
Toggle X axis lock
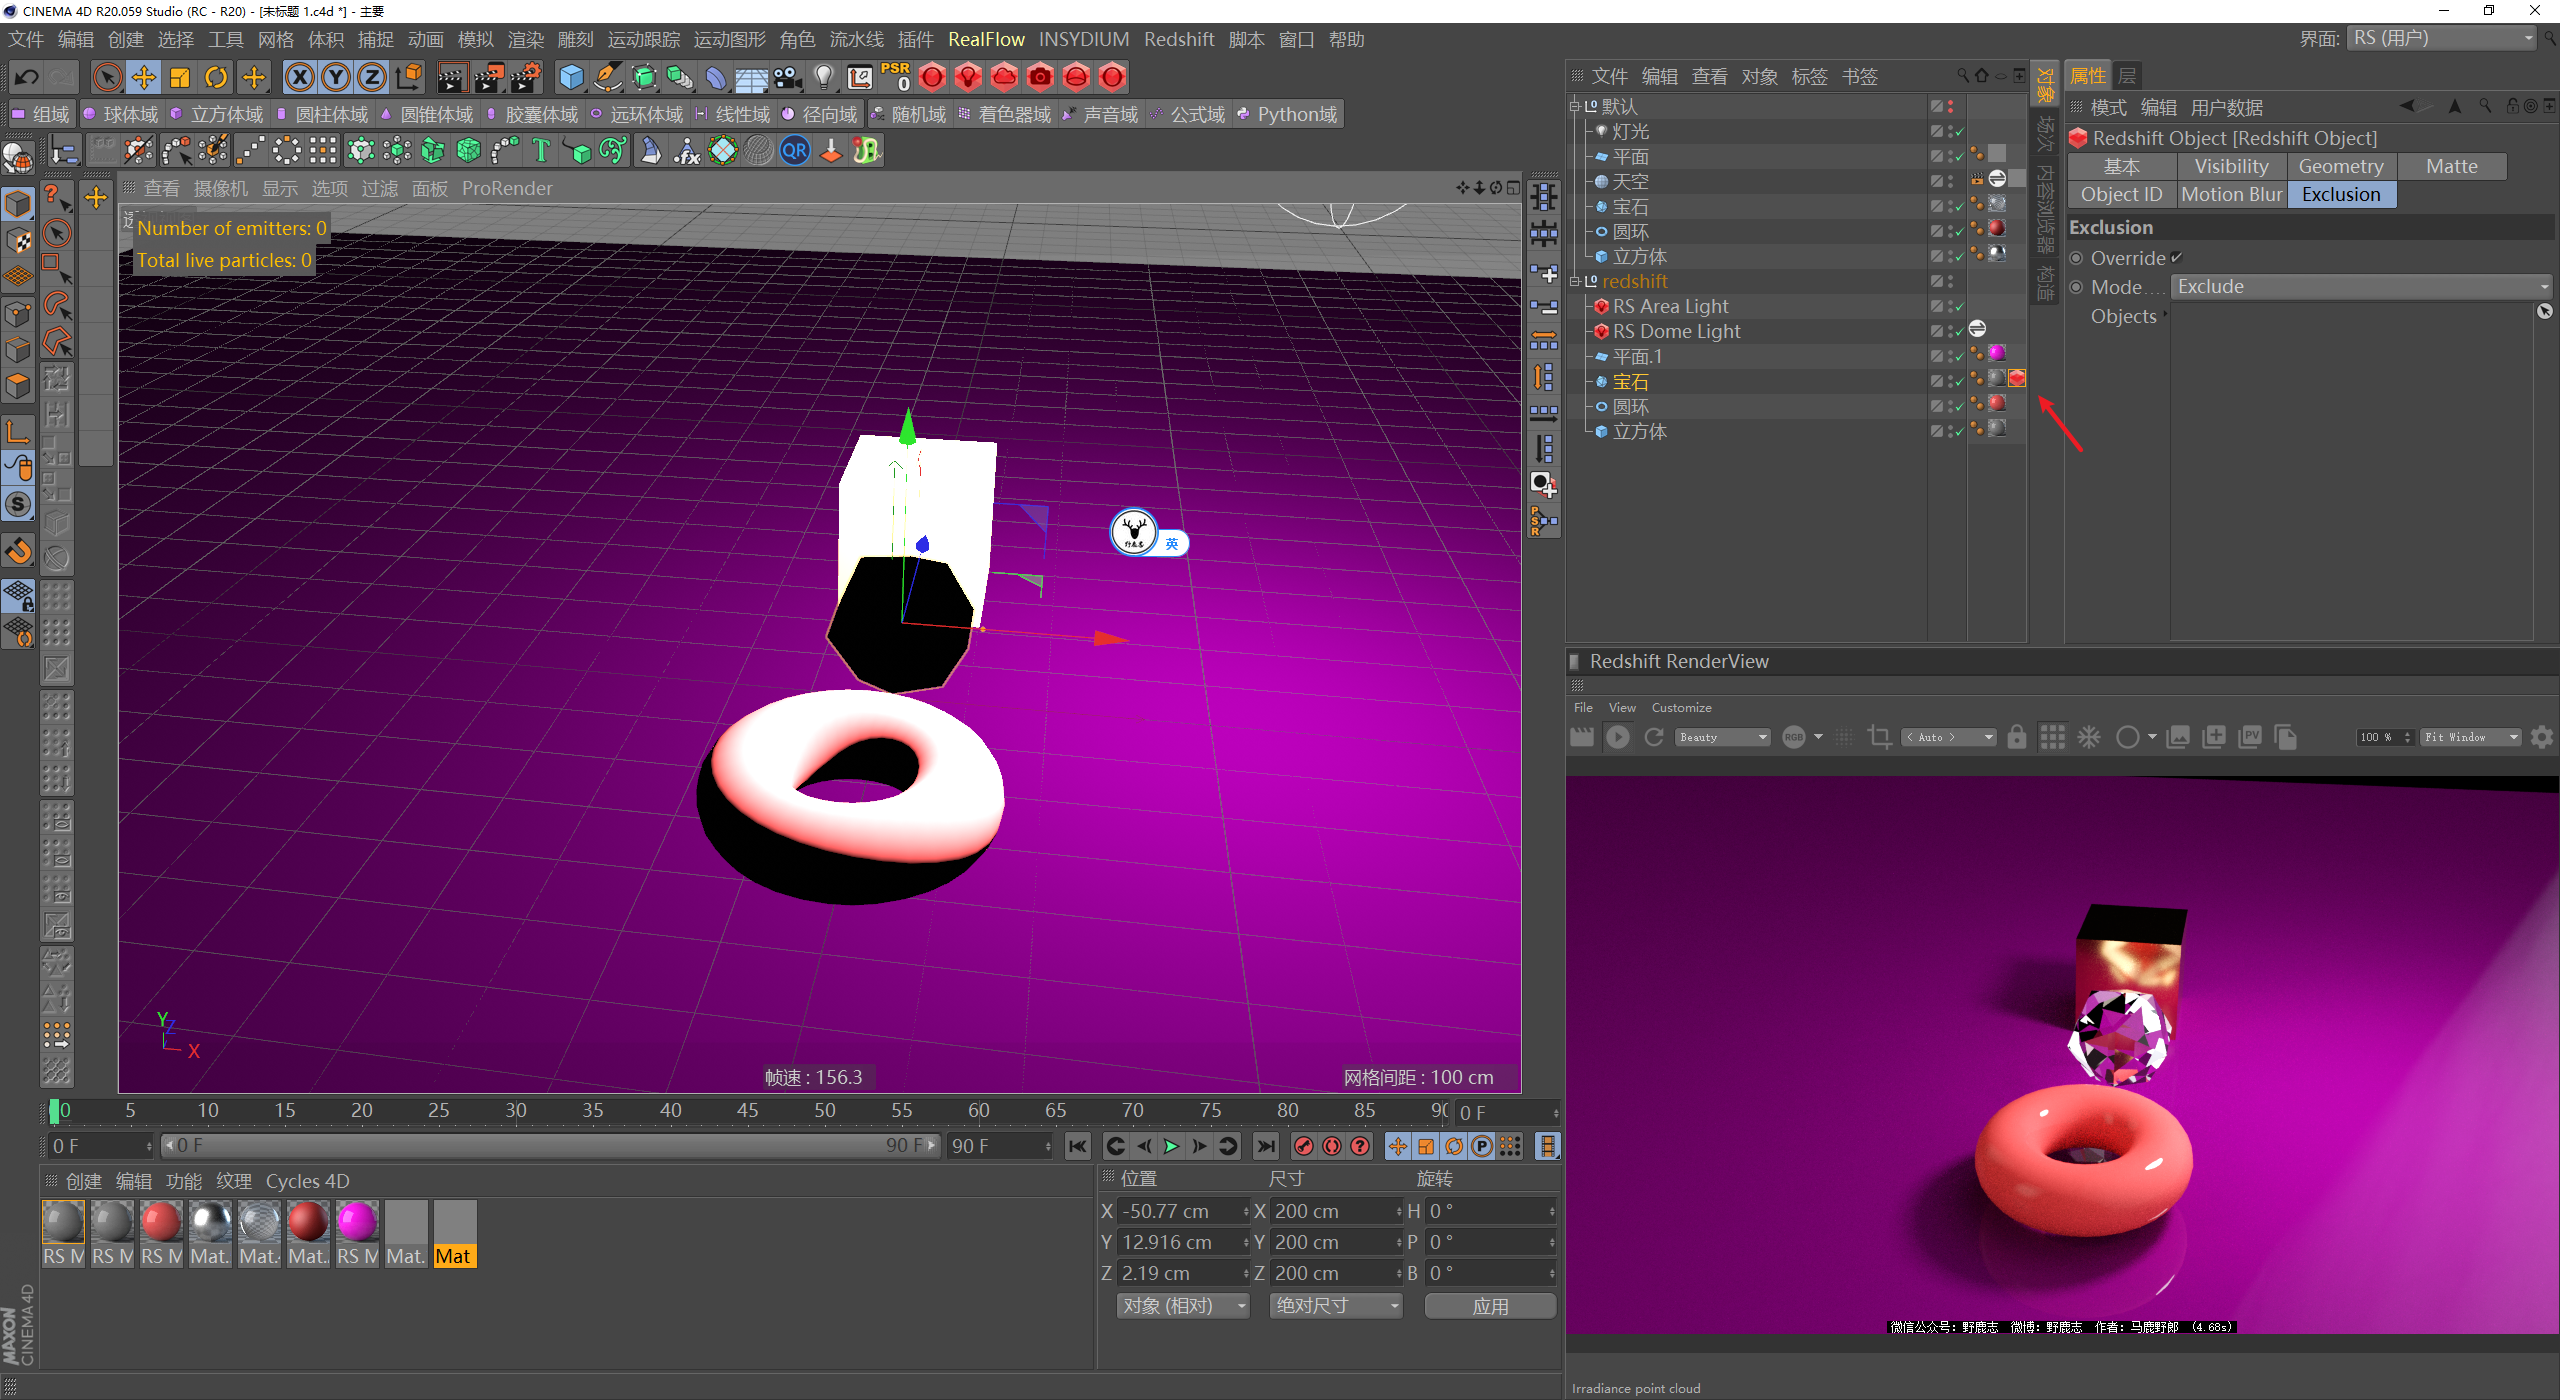click(299, 77)
